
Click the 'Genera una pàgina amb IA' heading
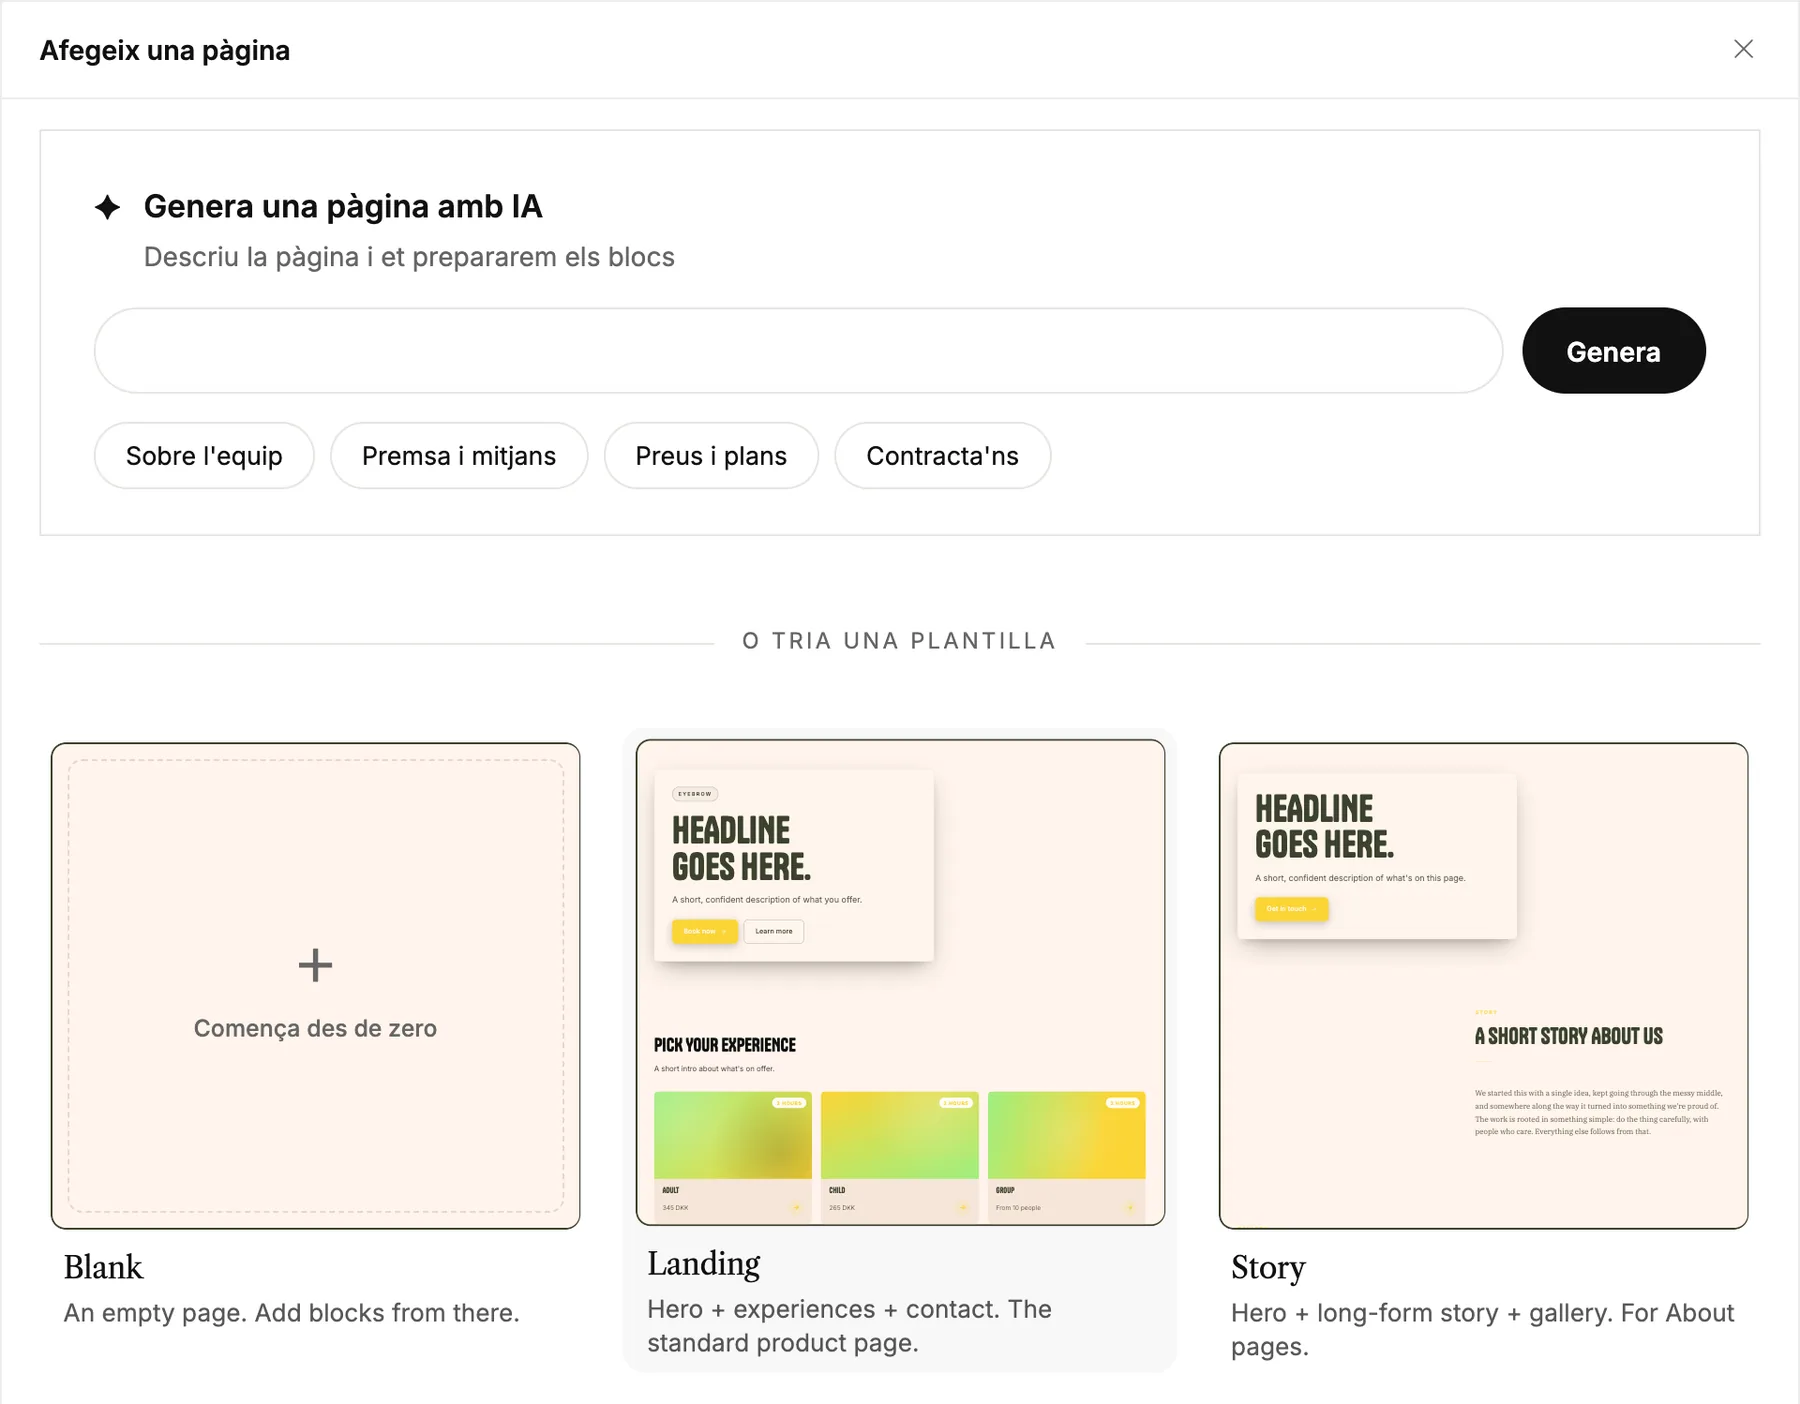(343, 207)
